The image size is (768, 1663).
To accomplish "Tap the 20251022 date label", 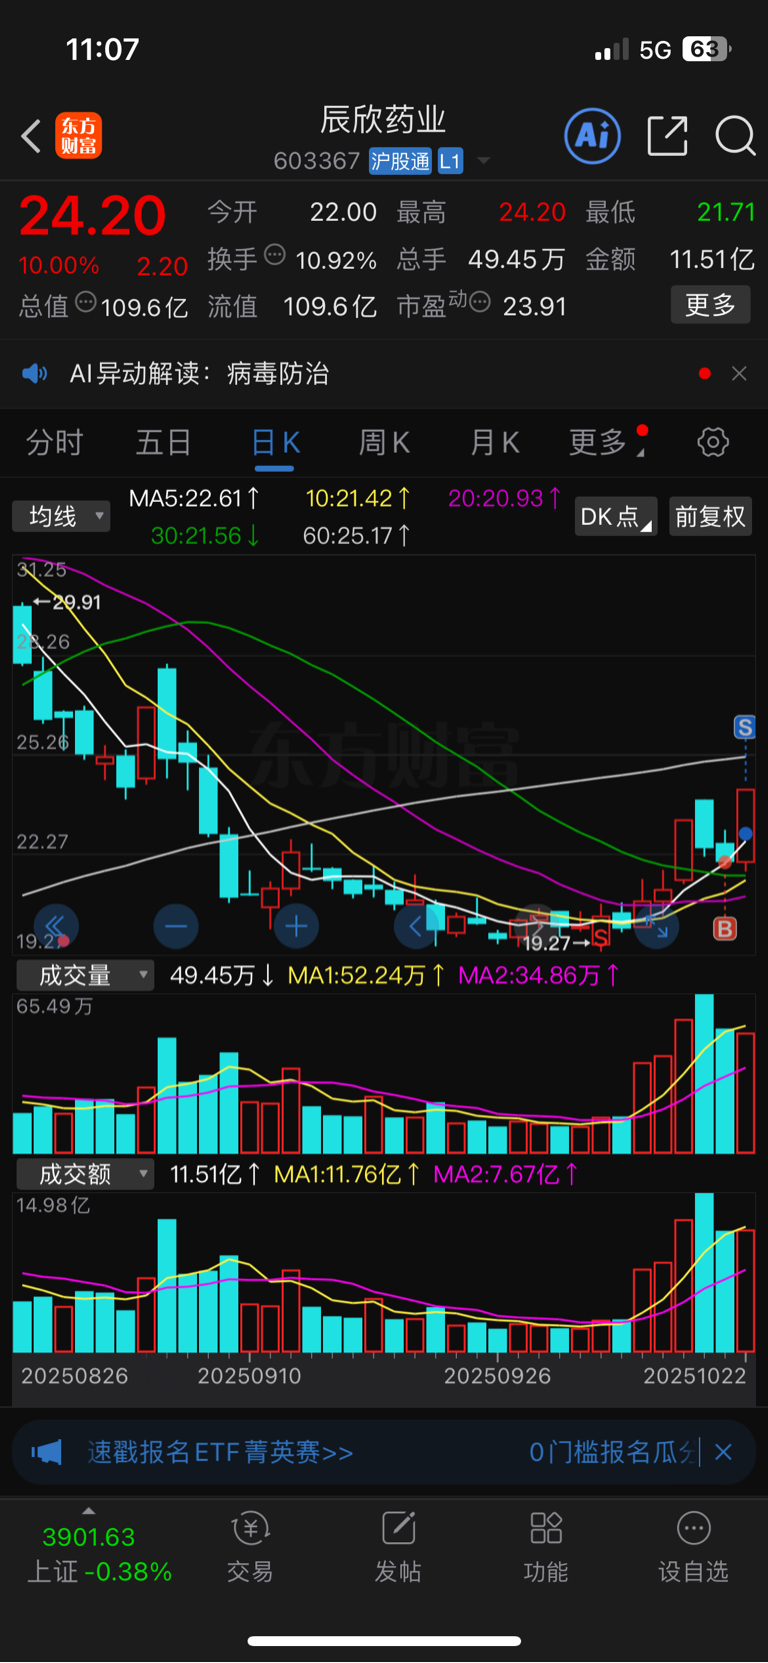I will [694, 1376].
